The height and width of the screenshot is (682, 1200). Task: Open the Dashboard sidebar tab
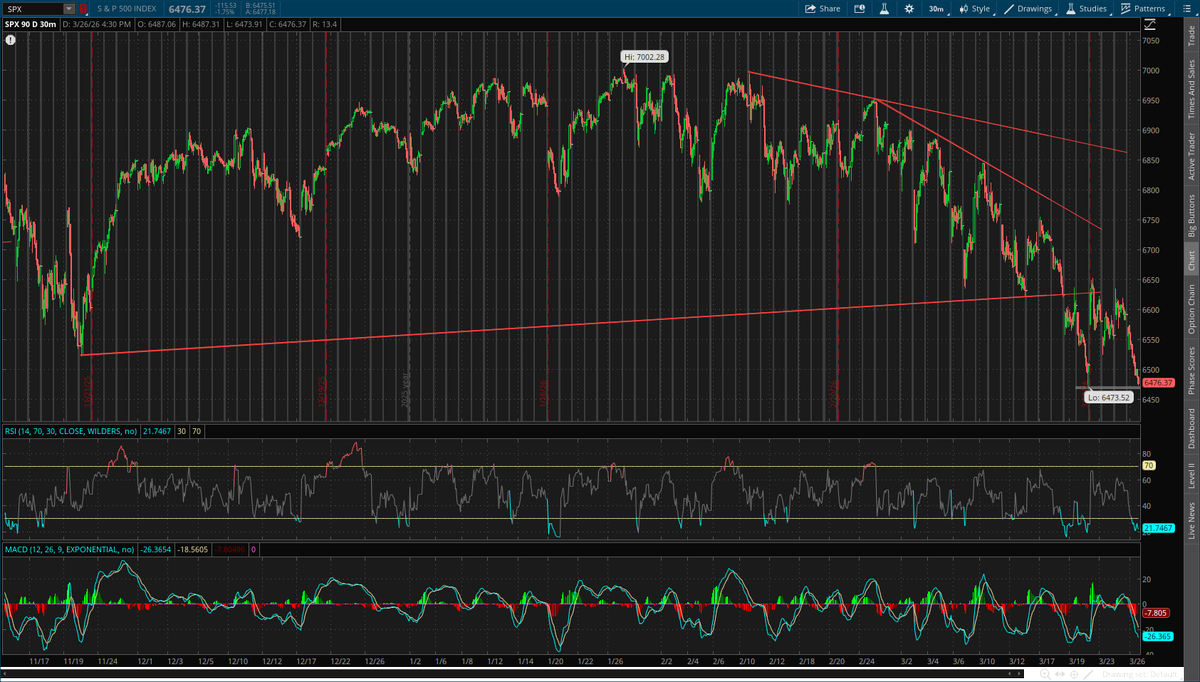1190,428
